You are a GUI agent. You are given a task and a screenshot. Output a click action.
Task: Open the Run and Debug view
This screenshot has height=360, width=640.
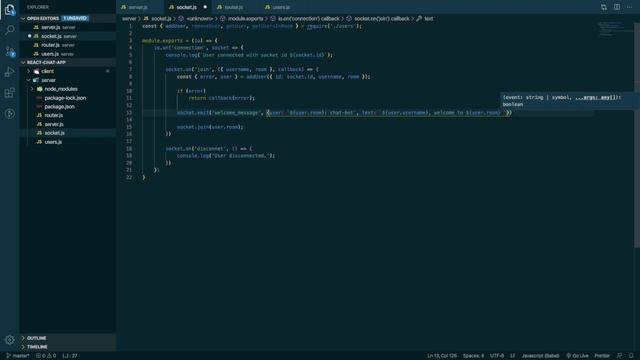[x=10, y=72]
